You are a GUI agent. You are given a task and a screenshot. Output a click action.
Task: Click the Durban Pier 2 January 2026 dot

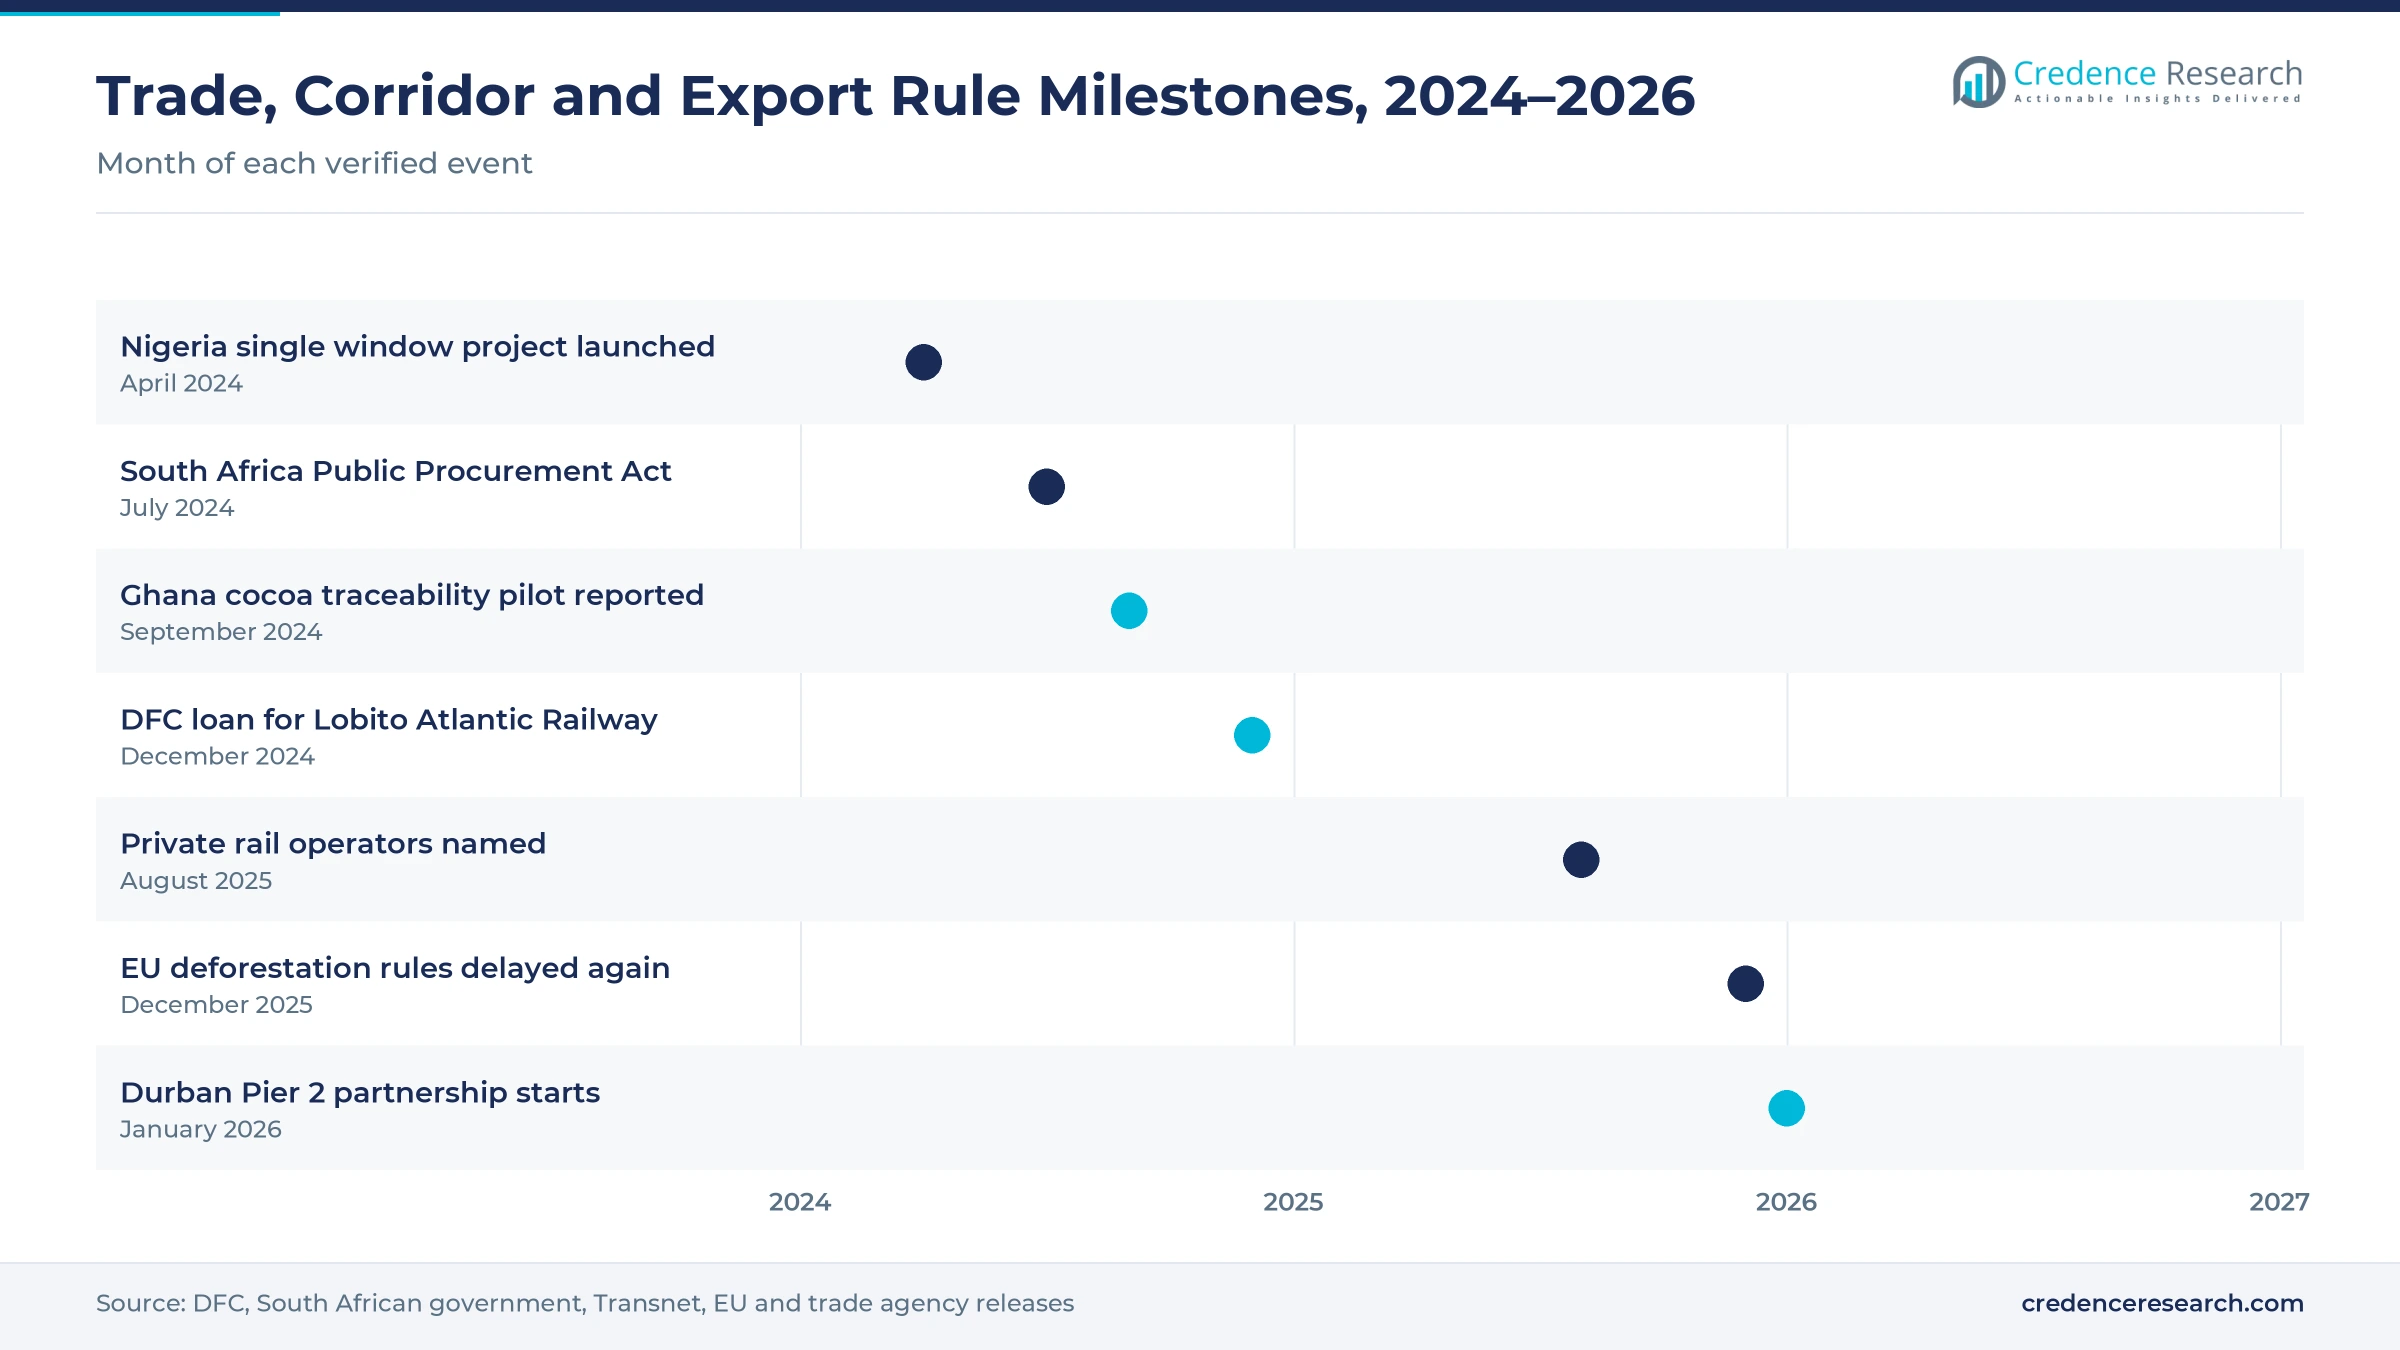click(1786, 1108)
